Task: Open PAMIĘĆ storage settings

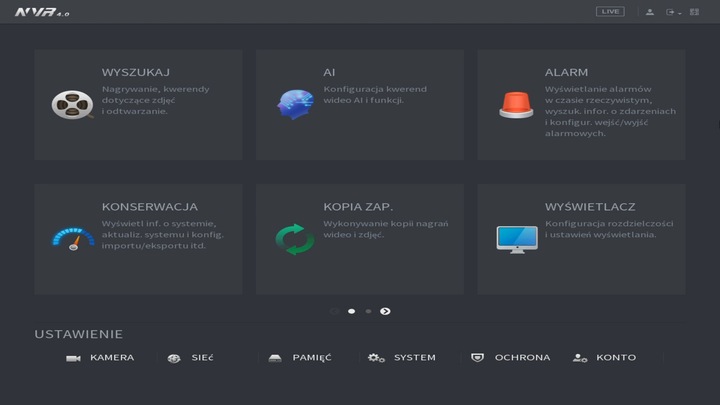Action: [x=300, y=358]
